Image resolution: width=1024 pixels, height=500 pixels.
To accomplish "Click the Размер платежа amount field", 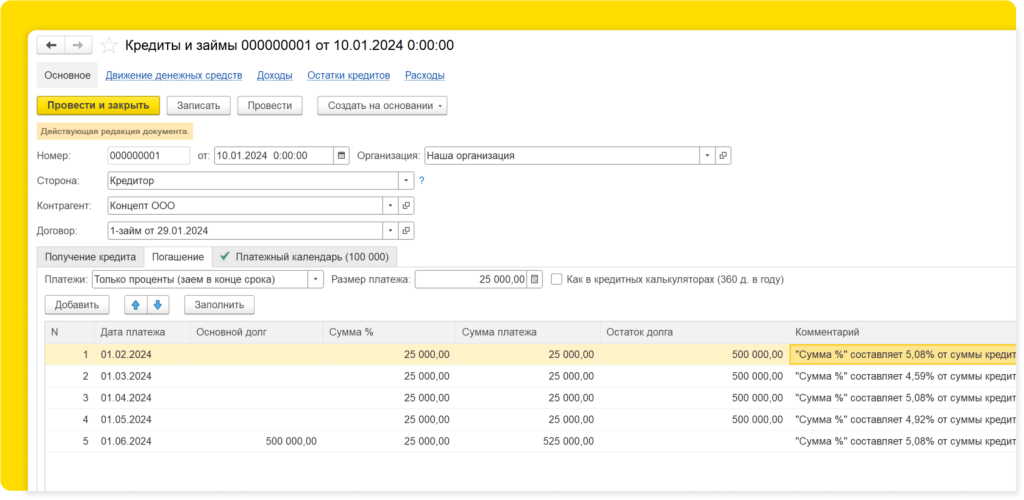I will tap(471, 279).
